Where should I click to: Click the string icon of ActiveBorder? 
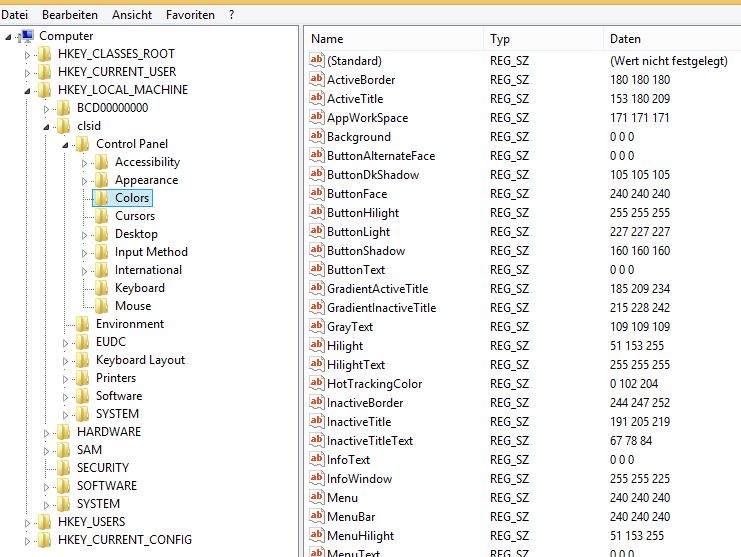pos(316,79)
